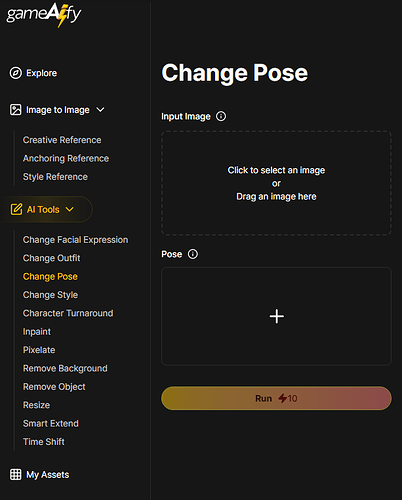402x500 pixels.
Task: Click the info icon beside Pose
Action: (x=193, y=254)
